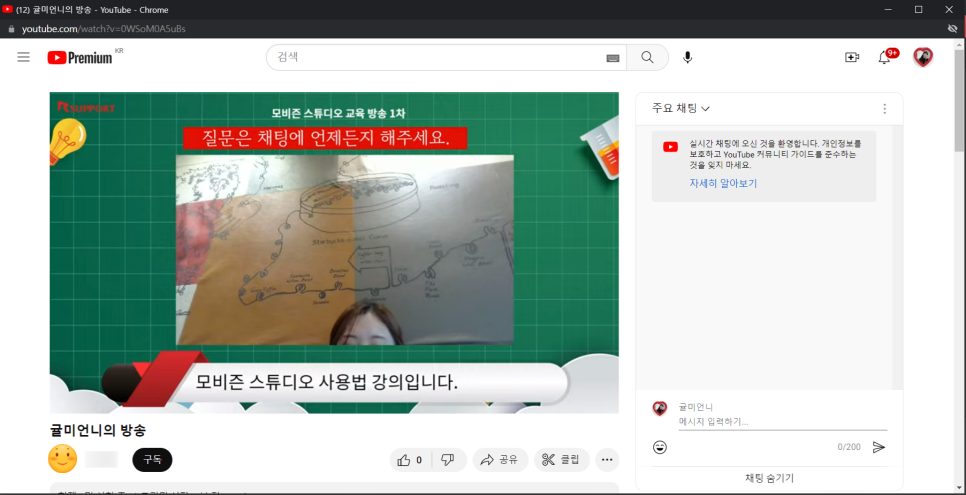Click the 메시지 입력하기 chat input
This screenshot has height=495, width=966.
click(x=782, y=422)
